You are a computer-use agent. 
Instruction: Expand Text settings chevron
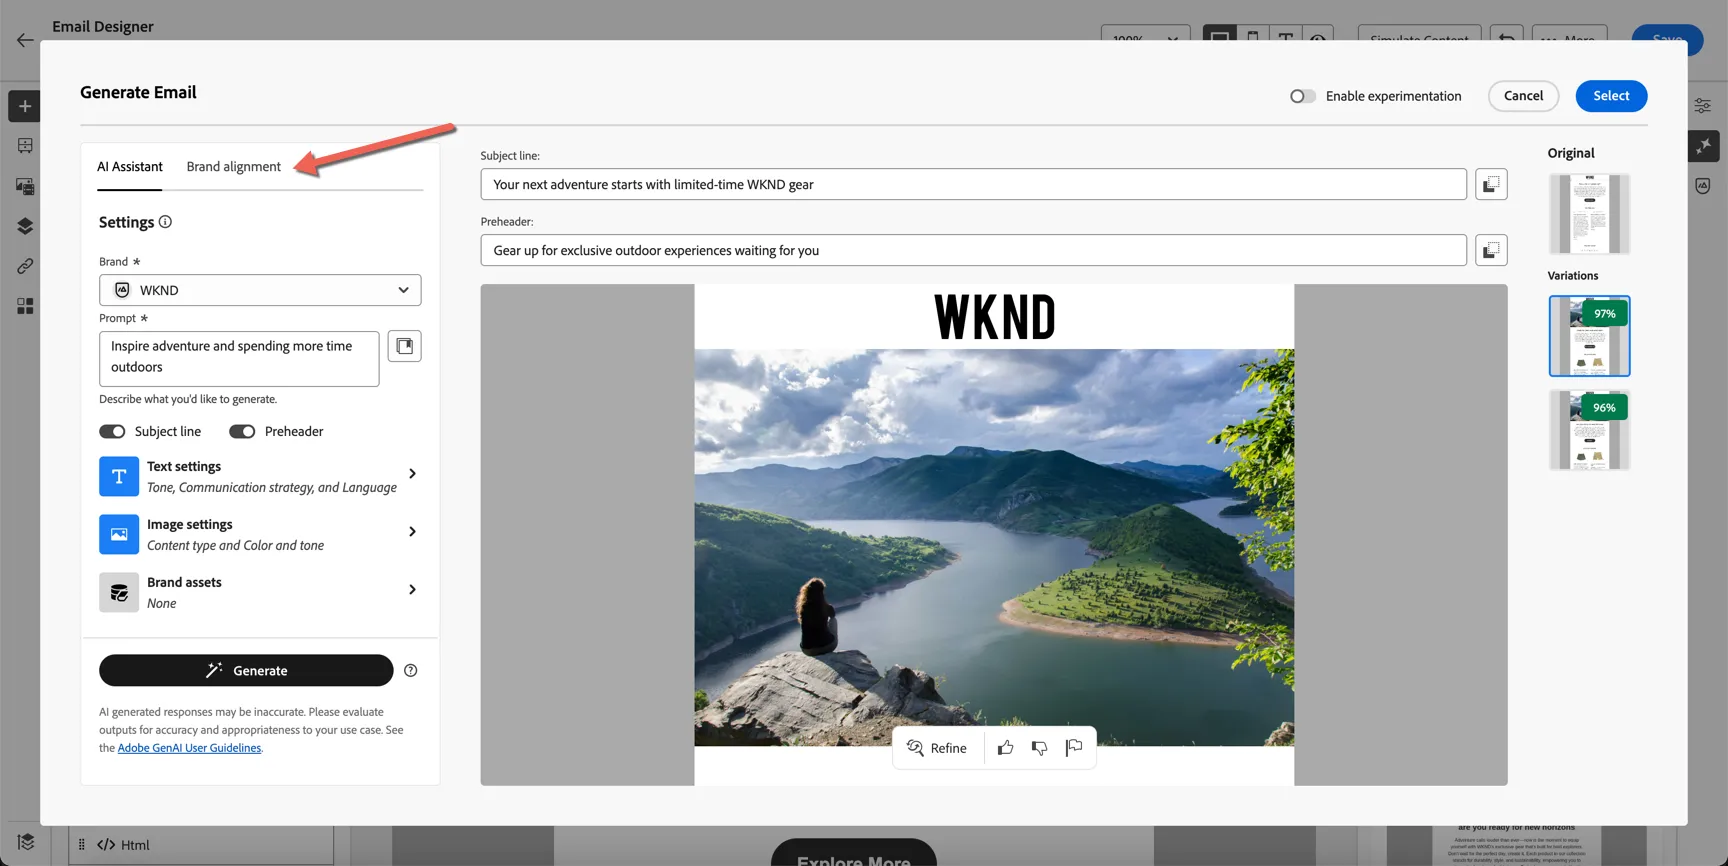coord(412,474)
